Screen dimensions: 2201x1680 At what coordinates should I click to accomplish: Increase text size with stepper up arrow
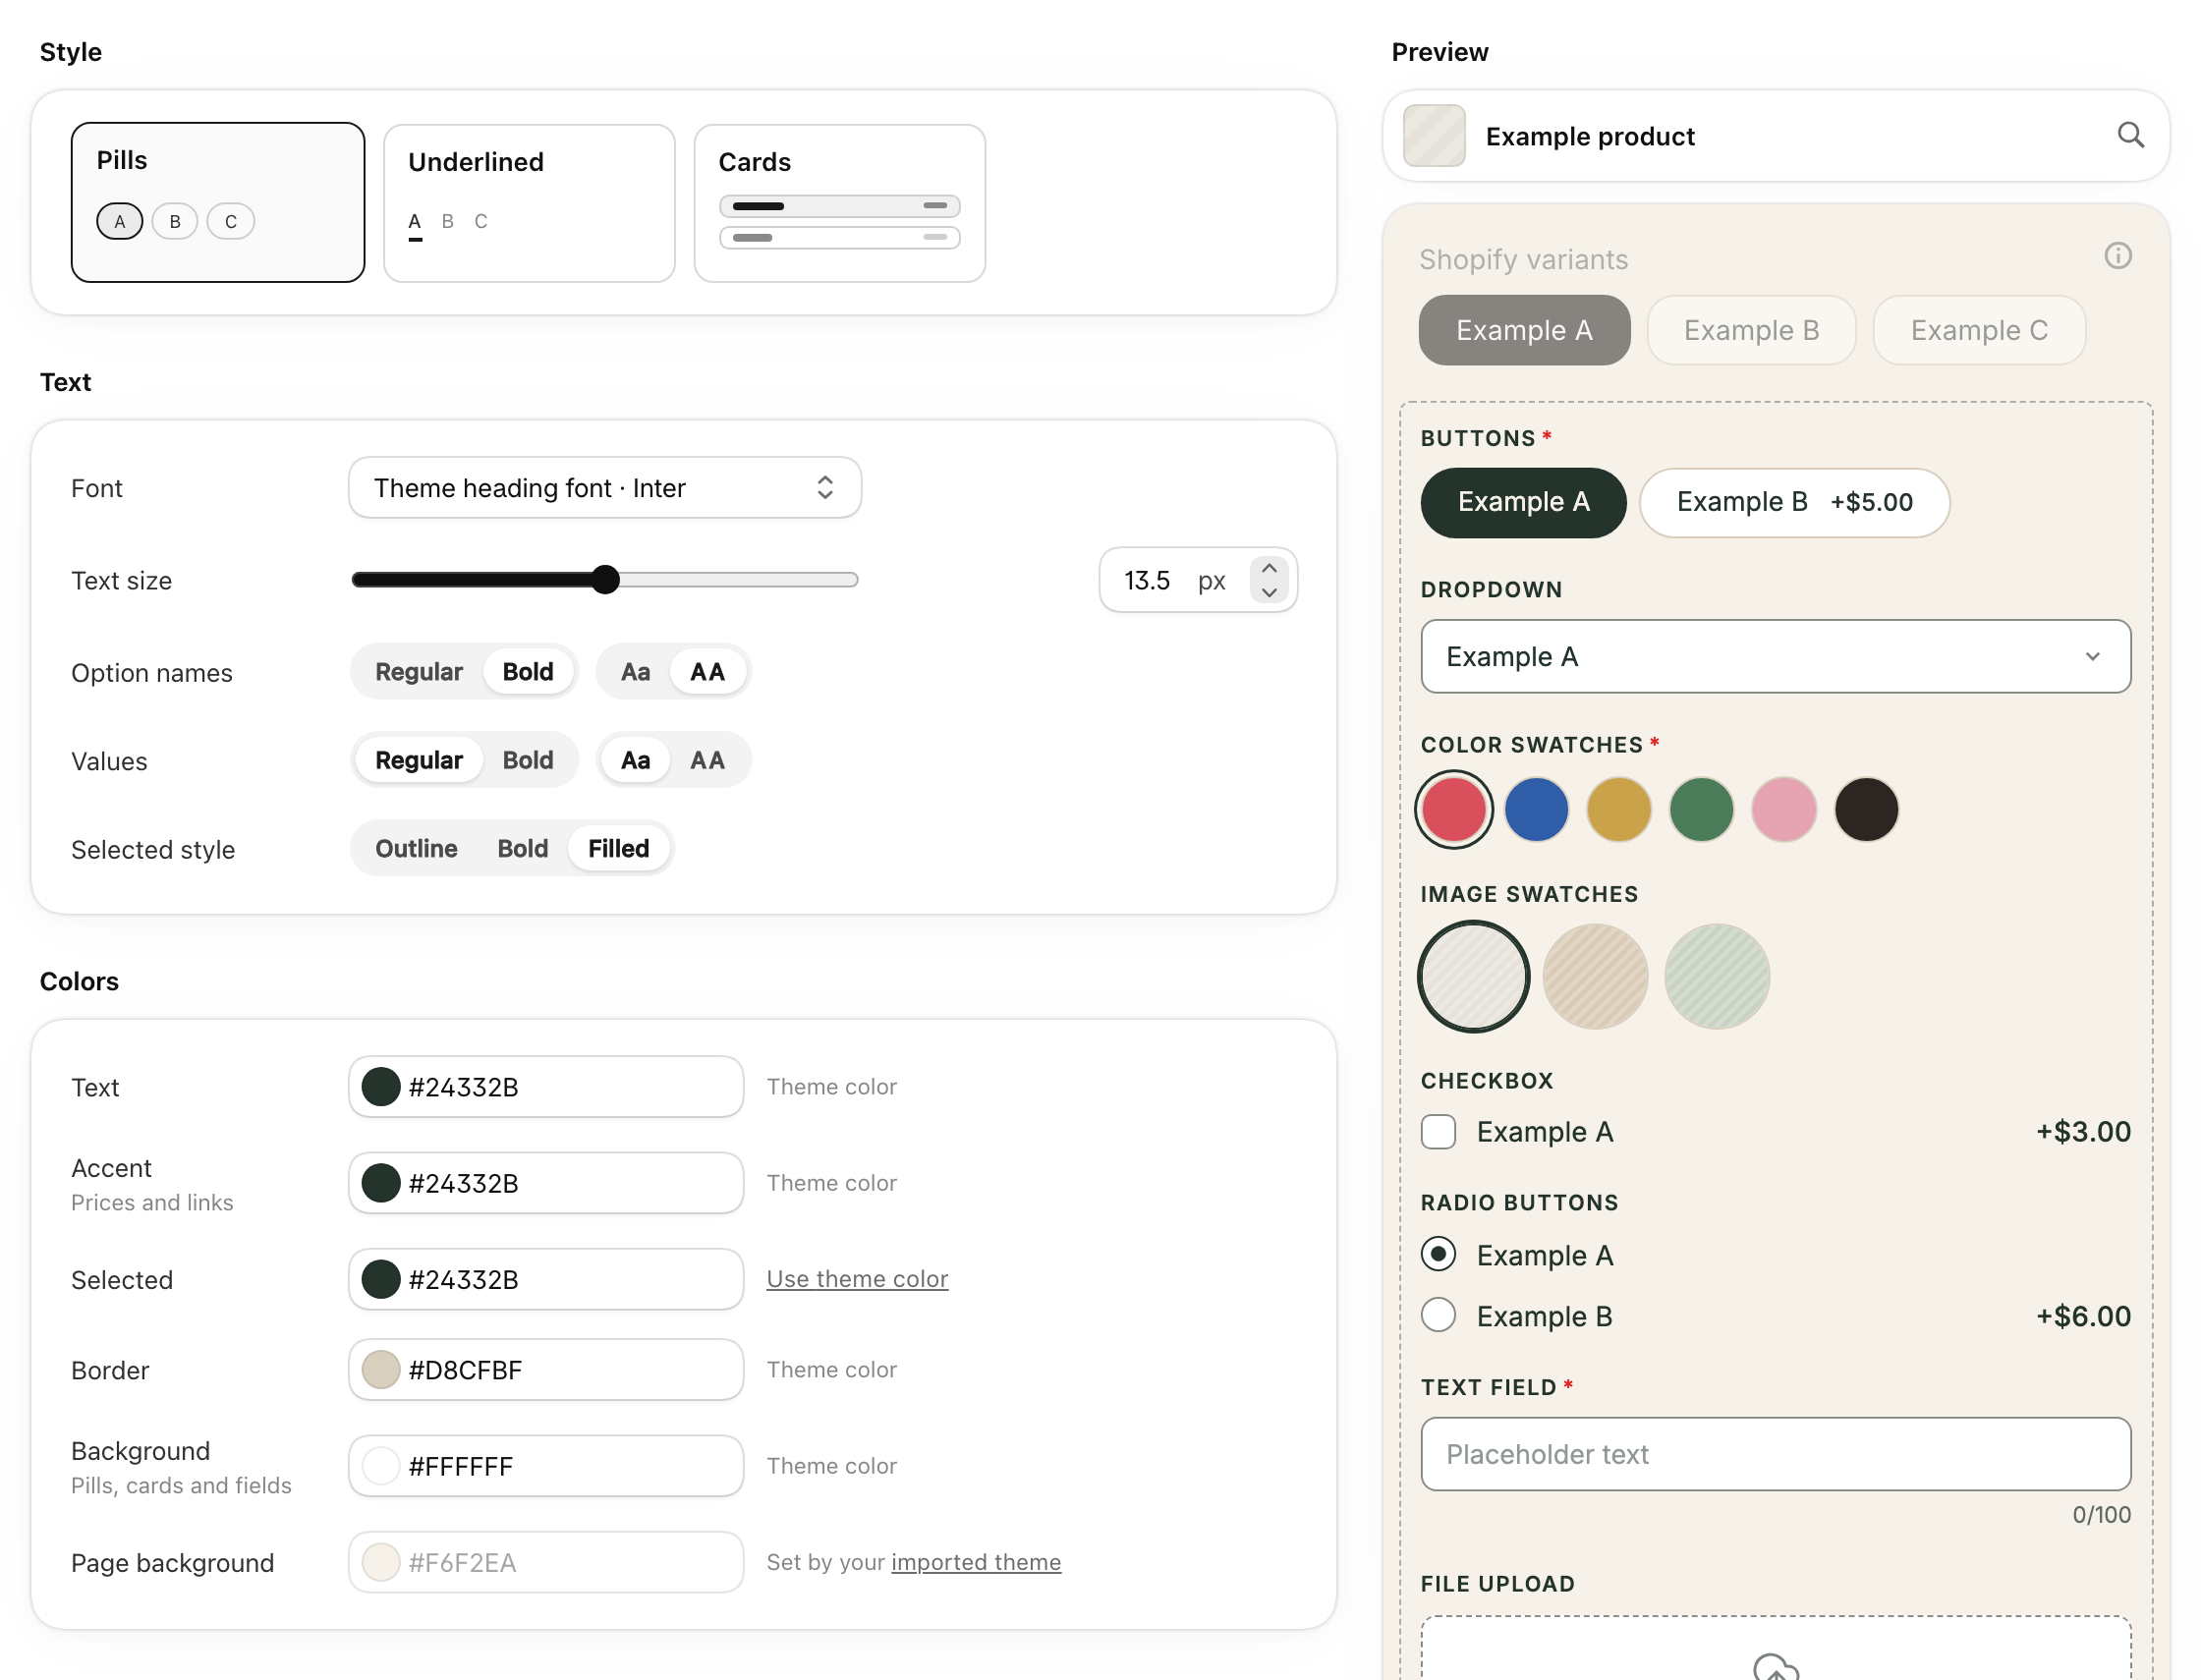pyautogui.click(x=1267, y=568)
